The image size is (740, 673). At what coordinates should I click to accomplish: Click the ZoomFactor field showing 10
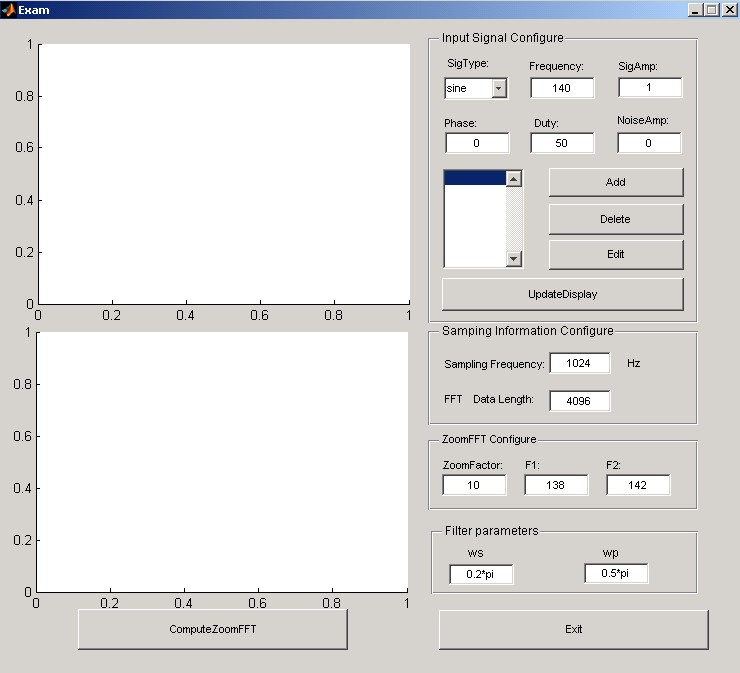(x=474, y=485)
